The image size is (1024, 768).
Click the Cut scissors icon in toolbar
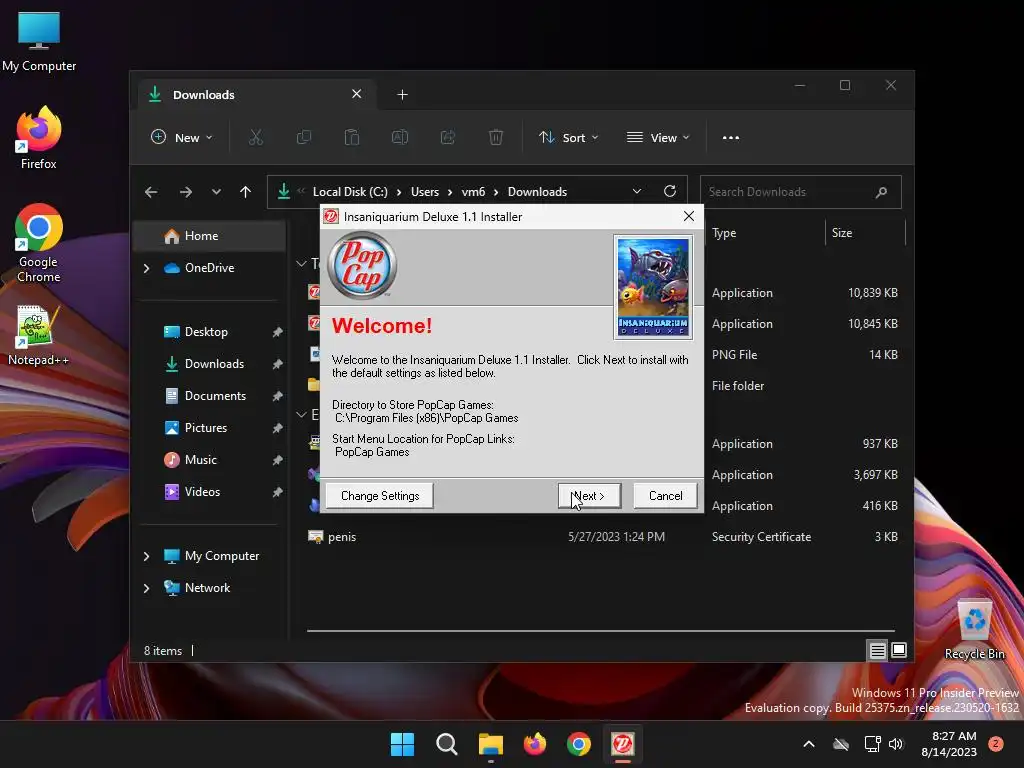255,138
